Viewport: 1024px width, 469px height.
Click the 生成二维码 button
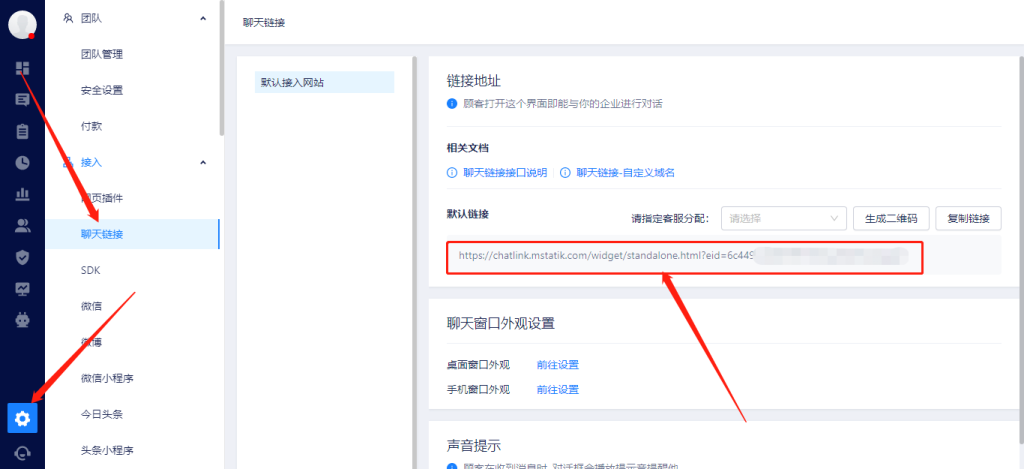coord(891,218)
